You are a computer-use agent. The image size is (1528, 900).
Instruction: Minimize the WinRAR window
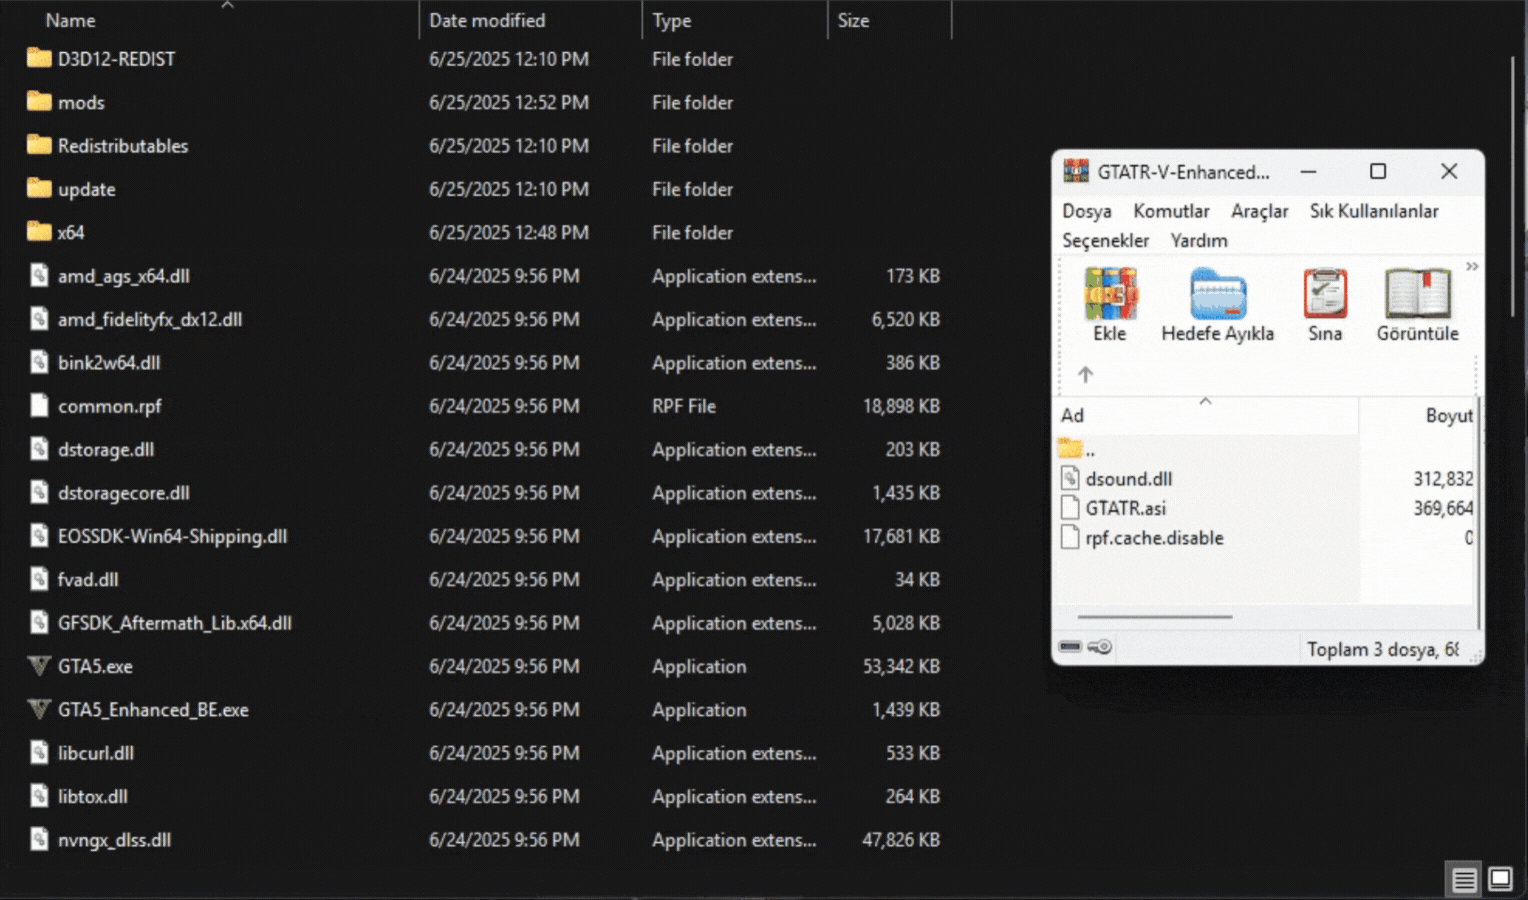1308,171
